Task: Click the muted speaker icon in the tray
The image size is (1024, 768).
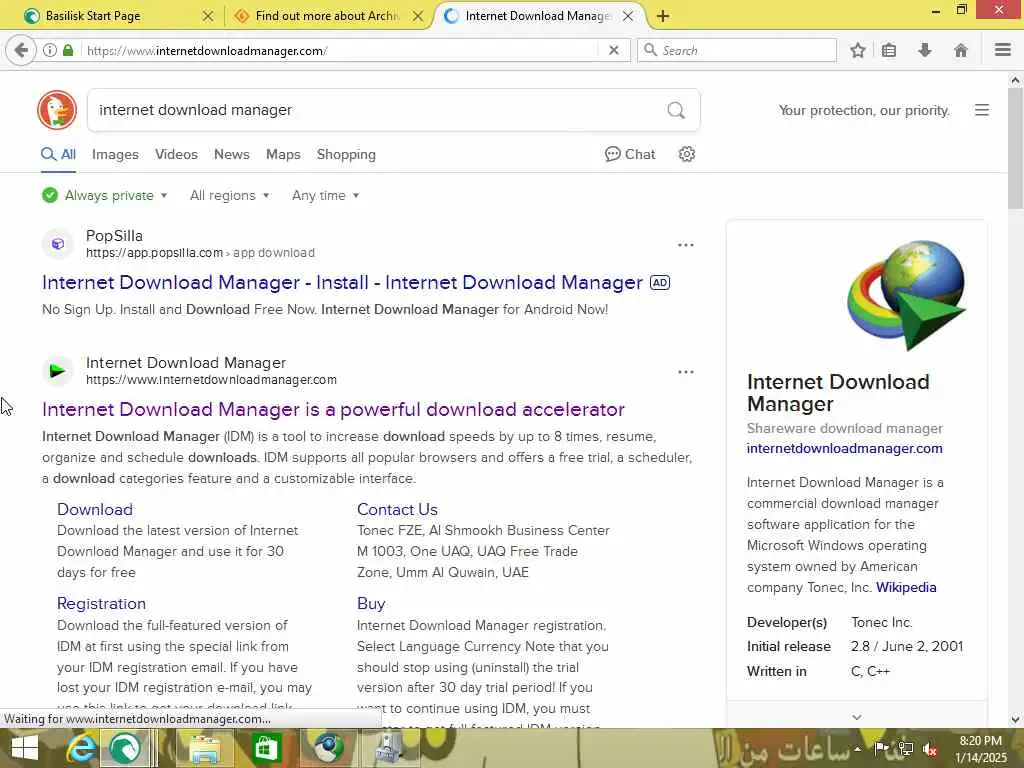Action: (930, 749)
